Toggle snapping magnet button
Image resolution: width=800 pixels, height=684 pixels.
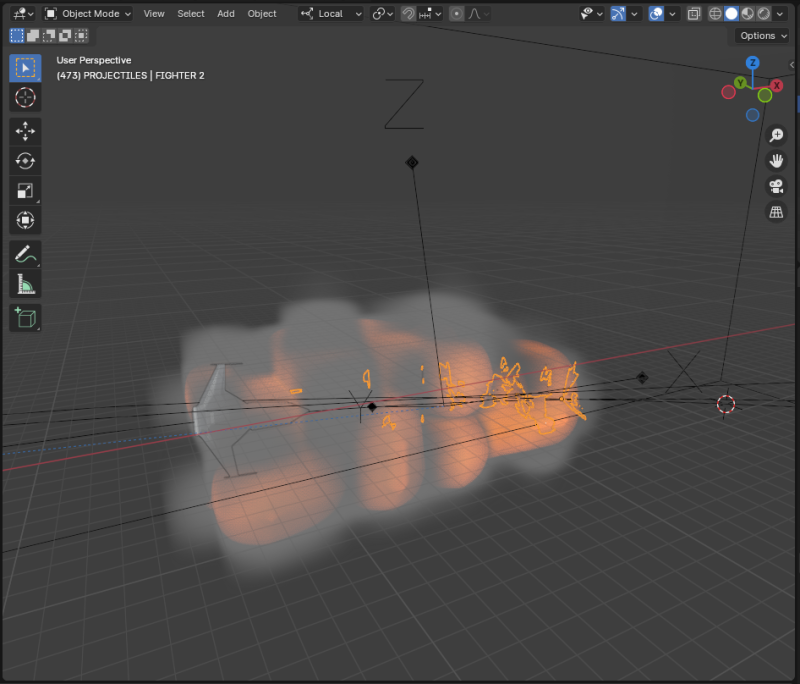[408, 14]
